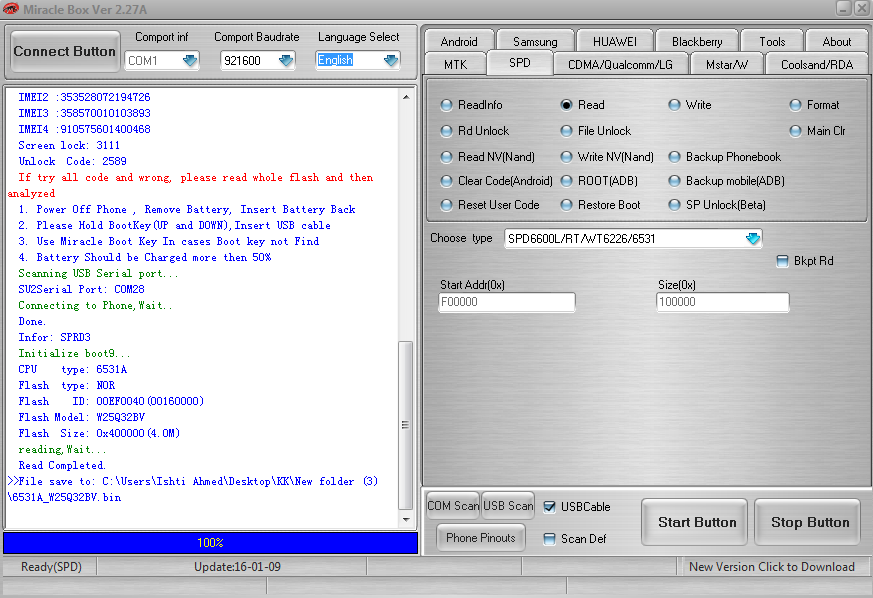Image resolution: width=873 pixels, height=598 pixels.
Task: Choose Backup Phonebook option
Action: click(x=725, y=157)
